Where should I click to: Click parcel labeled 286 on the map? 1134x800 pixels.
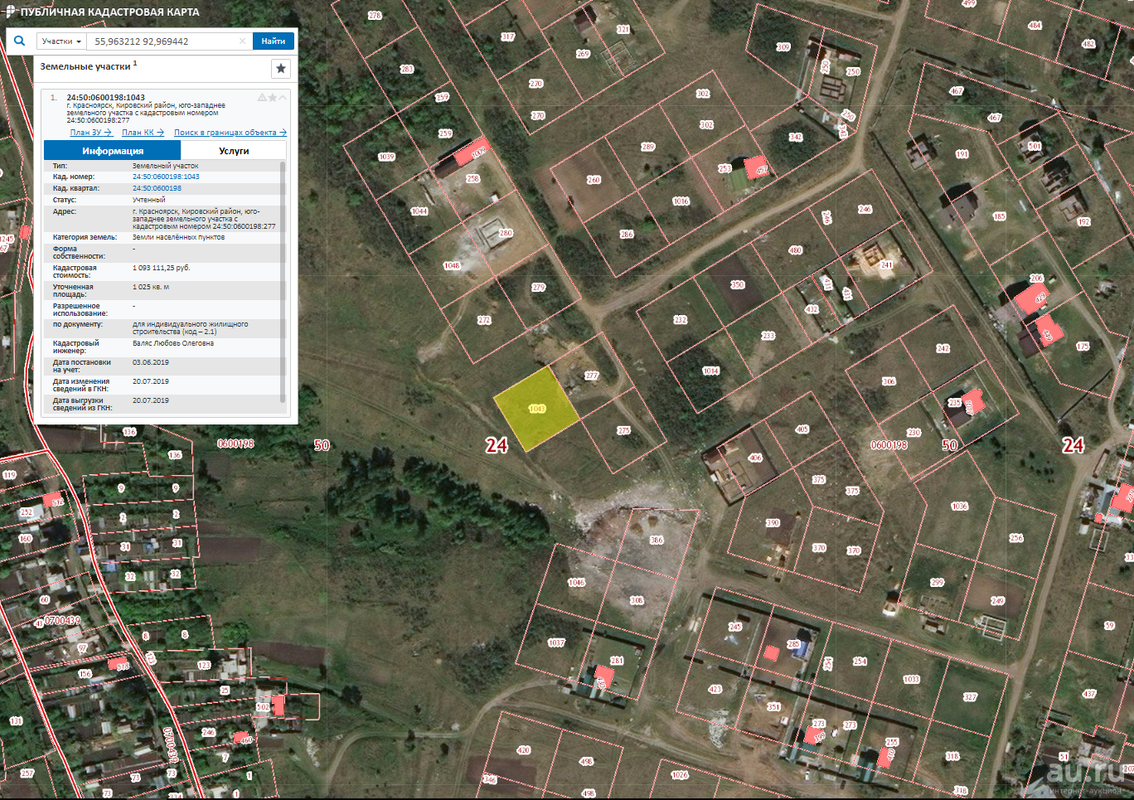pos(626,234)
